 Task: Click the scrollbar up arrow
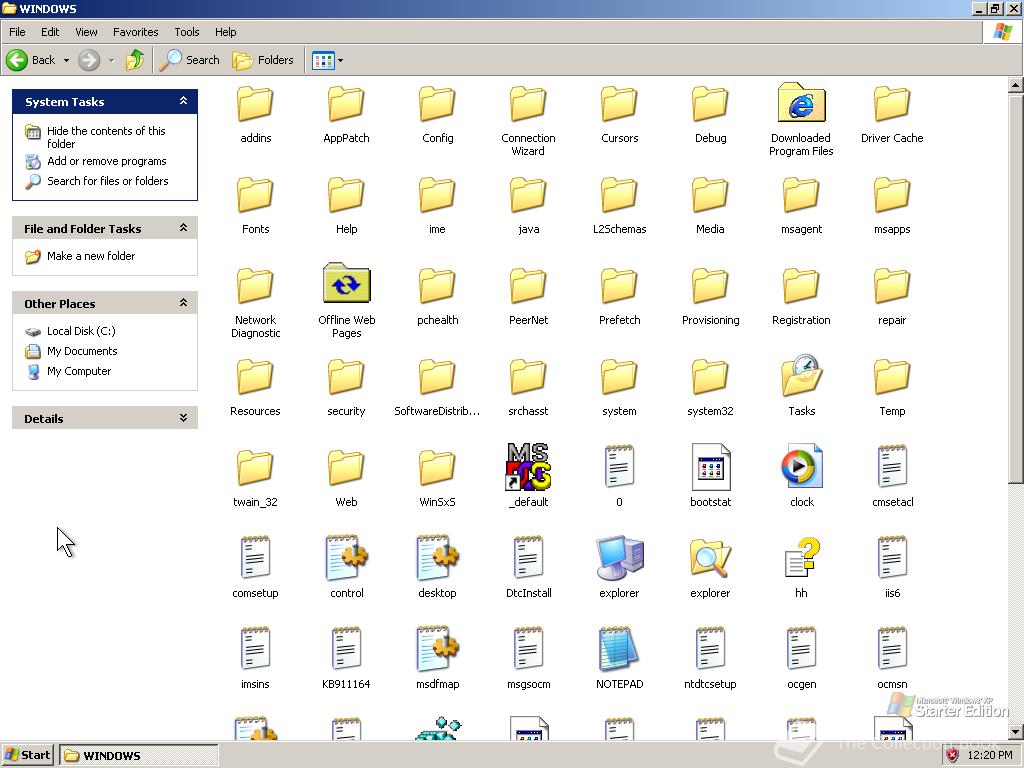point(1016,86)
